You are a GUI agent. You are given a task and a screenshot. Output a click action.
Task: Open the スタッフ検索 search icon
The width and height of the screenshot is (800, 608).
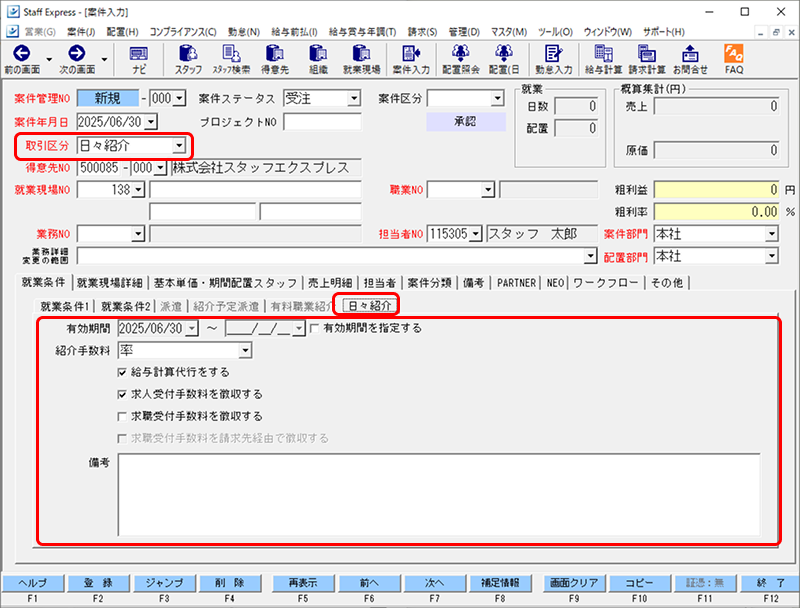(x=232, y=60)
